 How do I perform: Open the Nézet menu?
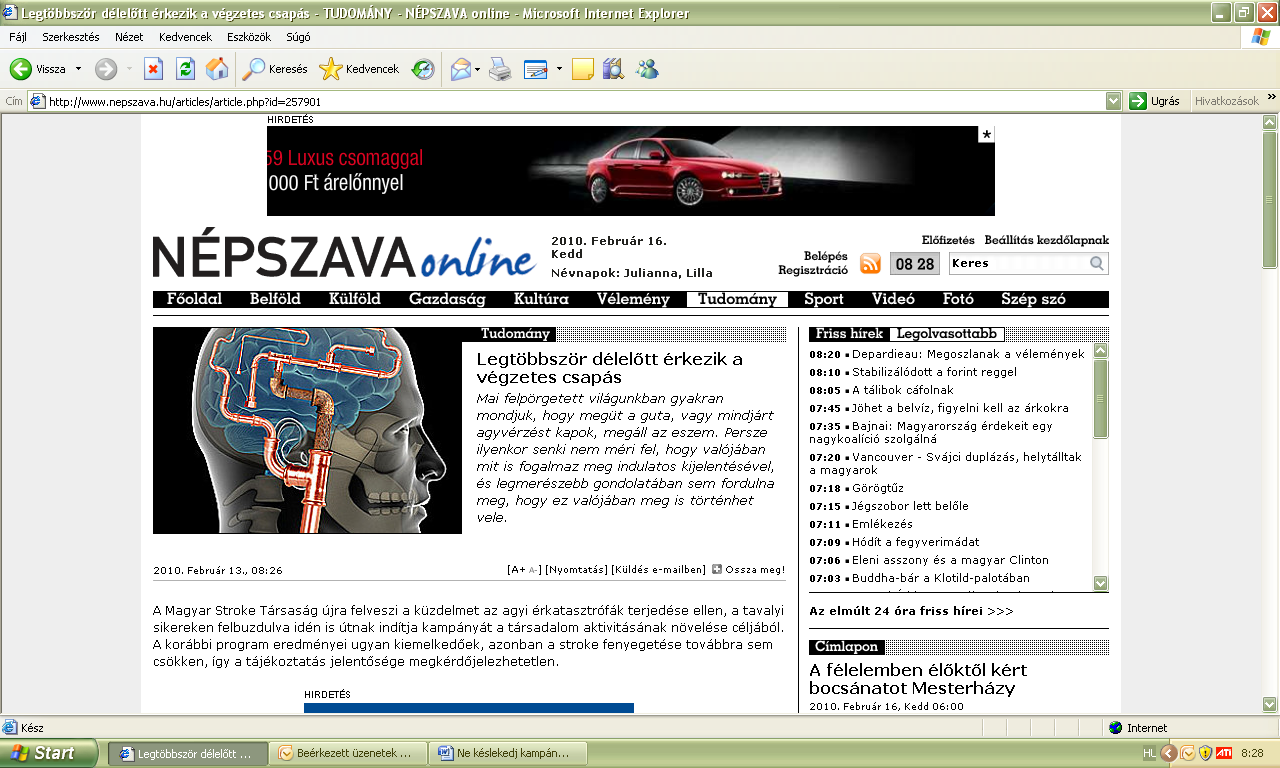point(129,37)
